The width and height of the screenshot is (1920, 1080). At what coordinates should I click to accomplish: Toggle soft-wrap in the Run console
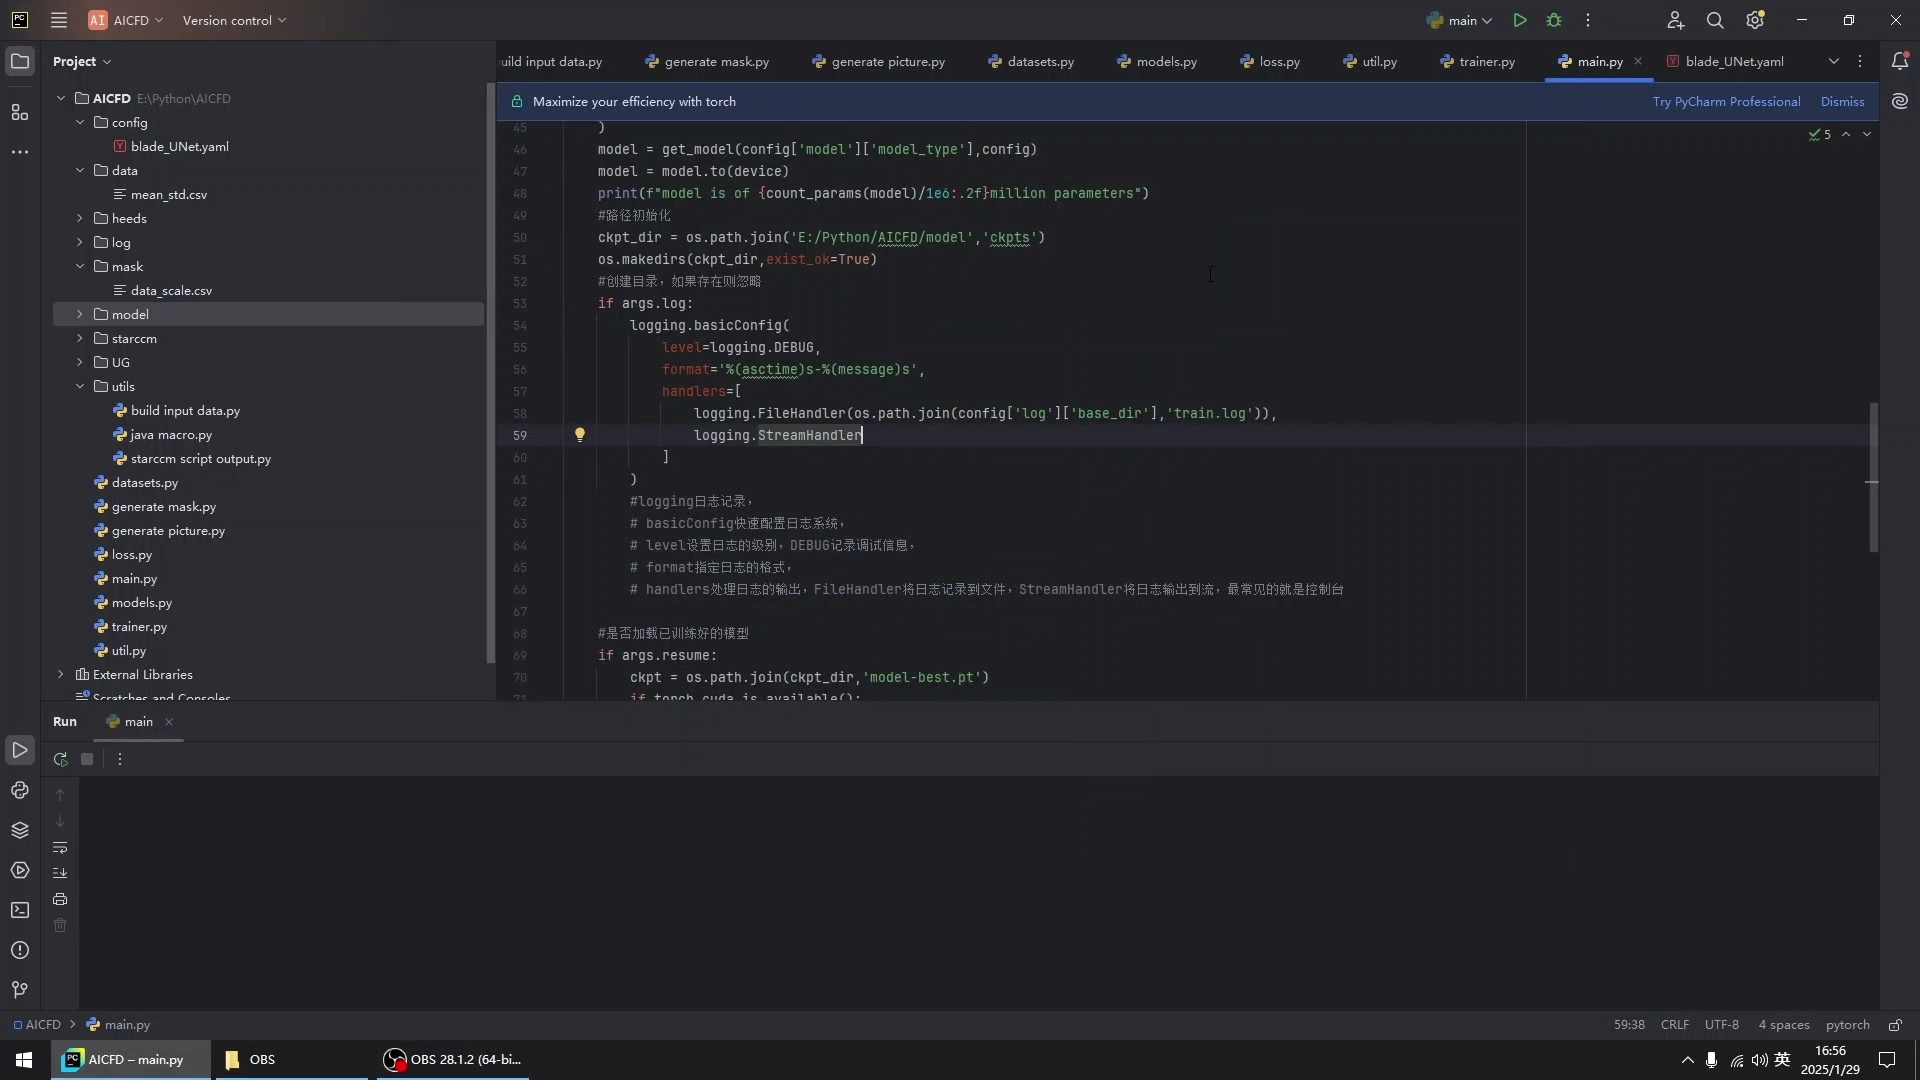(x=60, y=847)
